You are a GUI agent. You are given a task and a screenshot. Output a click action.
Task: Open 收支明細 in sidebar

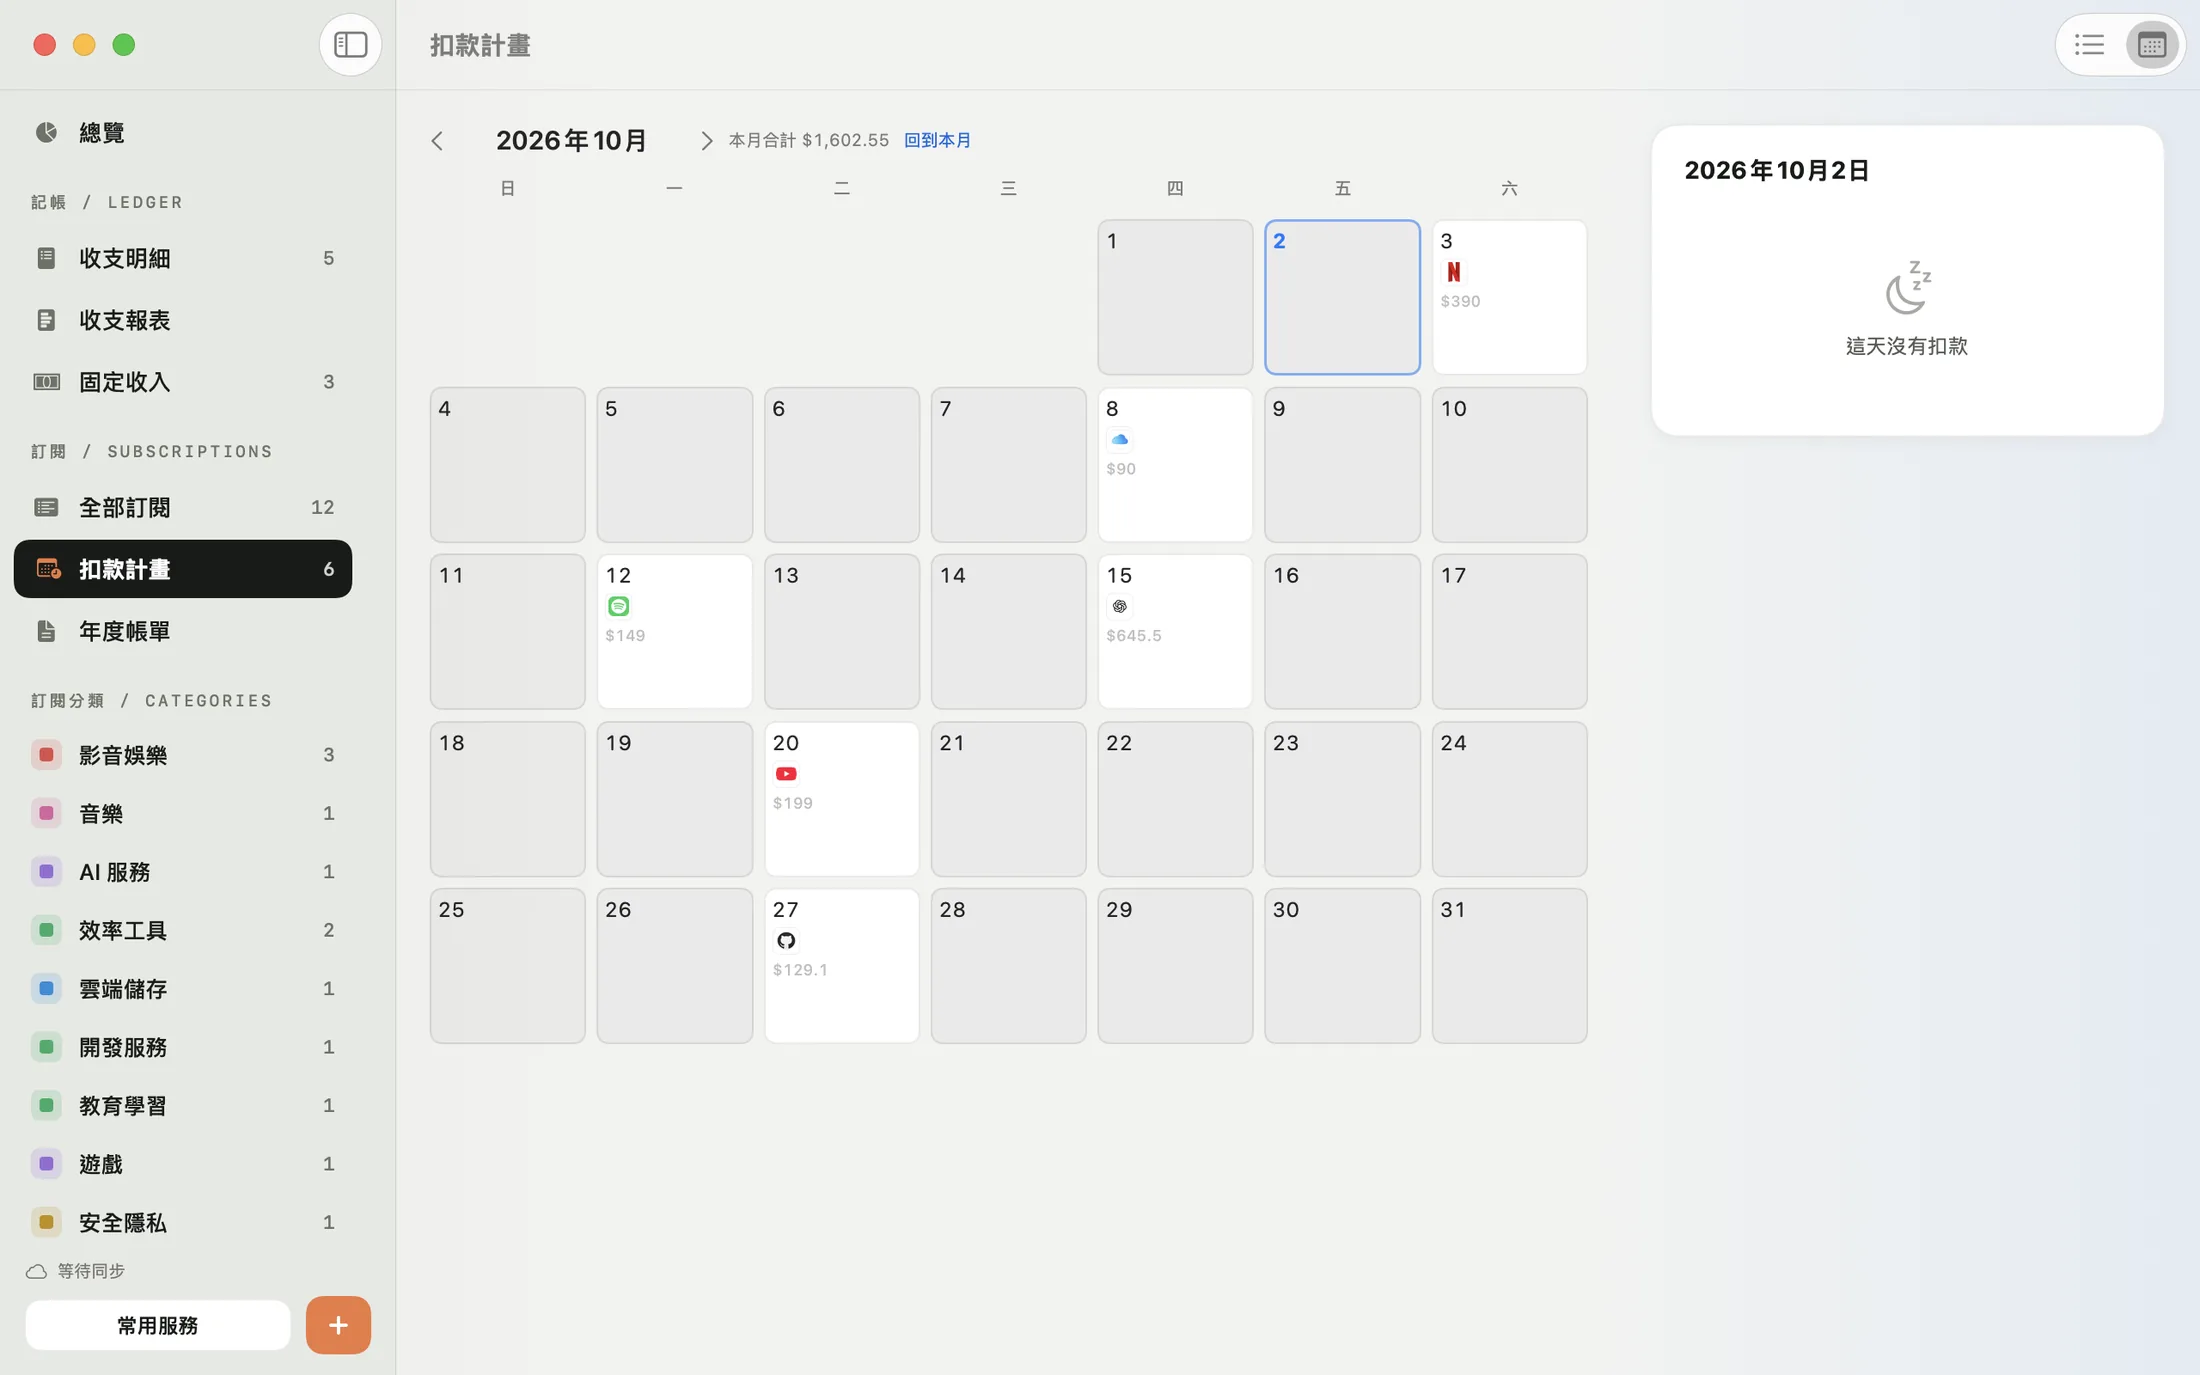click(x=183, y=258)
